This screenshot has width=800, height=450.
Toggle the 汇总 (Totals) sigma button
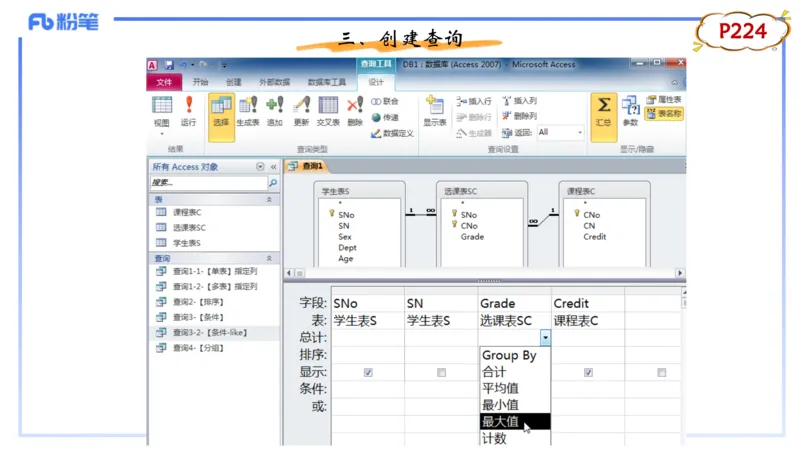coord(604,110)
